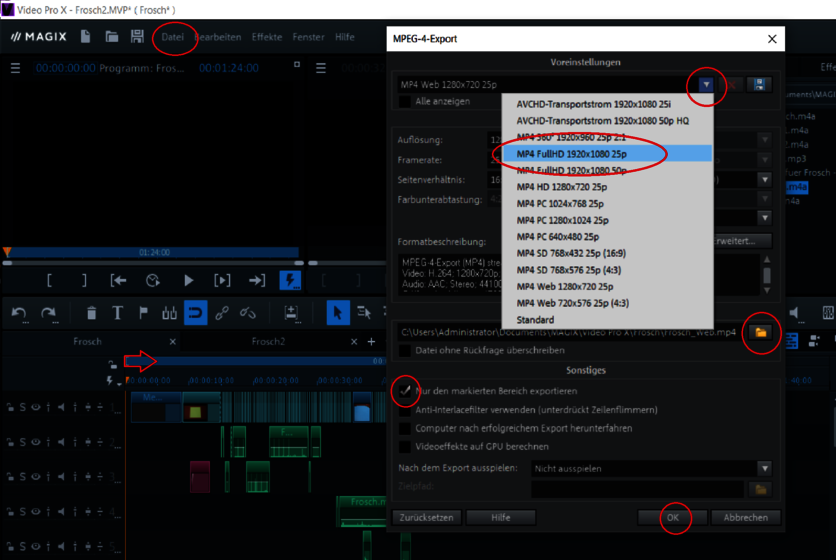Start playback with the play button

click(x=188, y=281)
